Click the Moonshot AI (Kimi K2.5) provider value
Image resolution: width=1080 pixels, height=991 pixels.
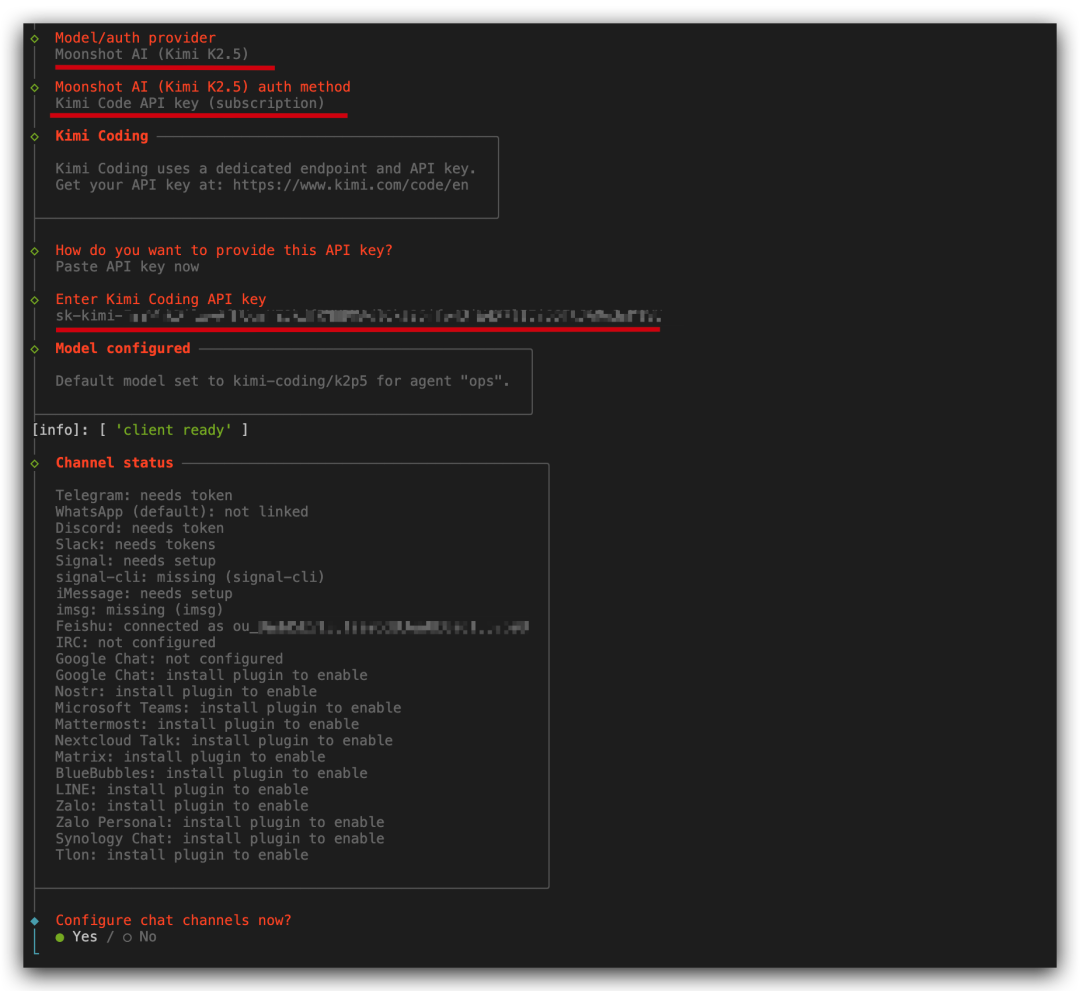point(152,54)
